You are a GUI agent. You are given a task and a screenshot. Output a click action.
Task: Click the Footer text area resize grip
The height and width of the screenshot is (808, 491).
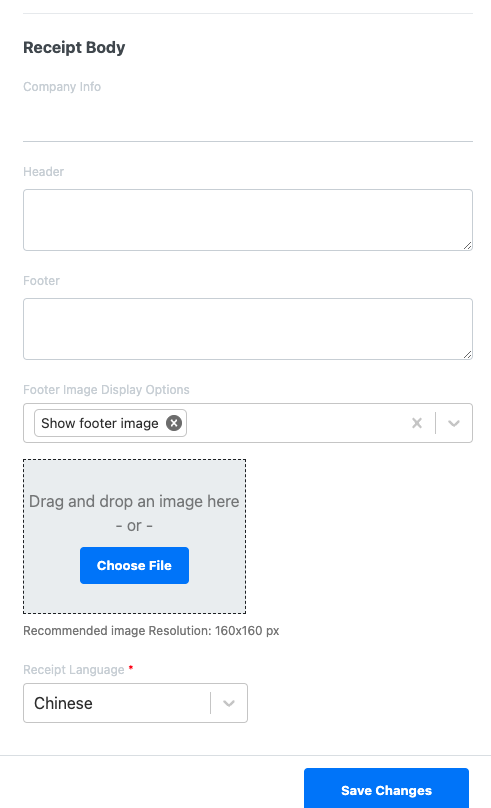467,355
